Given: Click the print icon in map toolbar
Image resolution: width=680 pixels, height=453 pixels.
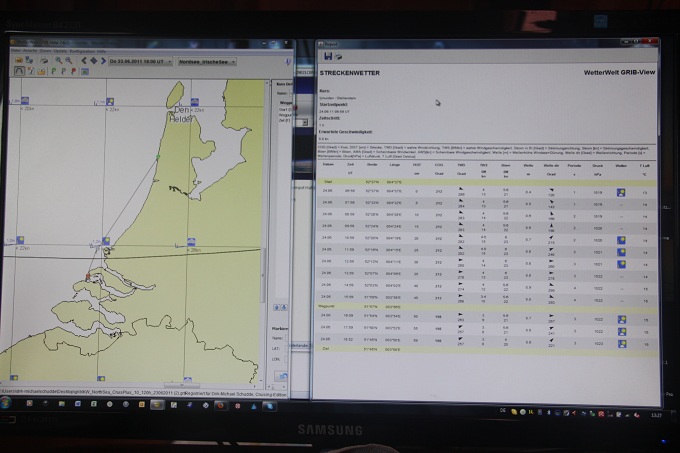Looking at the screenshot, I should pyautogui.click(x=43, y=60).
